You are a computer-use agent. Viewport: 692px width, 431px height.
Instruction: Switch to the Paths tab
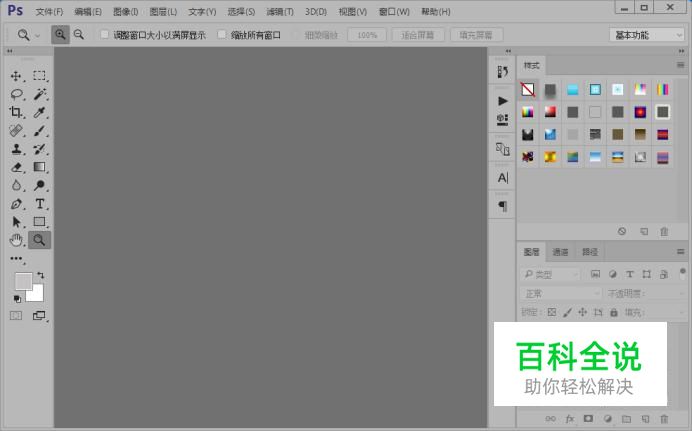pyautogui.click(x=590, y=252)
